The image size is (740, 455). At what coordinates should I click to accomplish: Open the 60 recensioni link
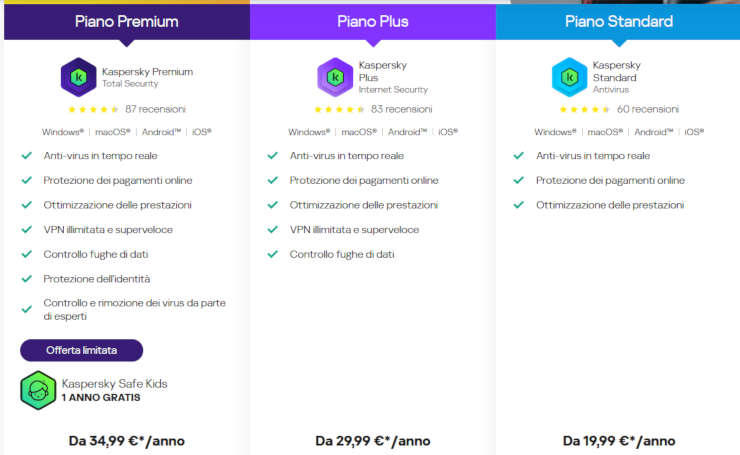pyautogui.click(x=646, y=109)
